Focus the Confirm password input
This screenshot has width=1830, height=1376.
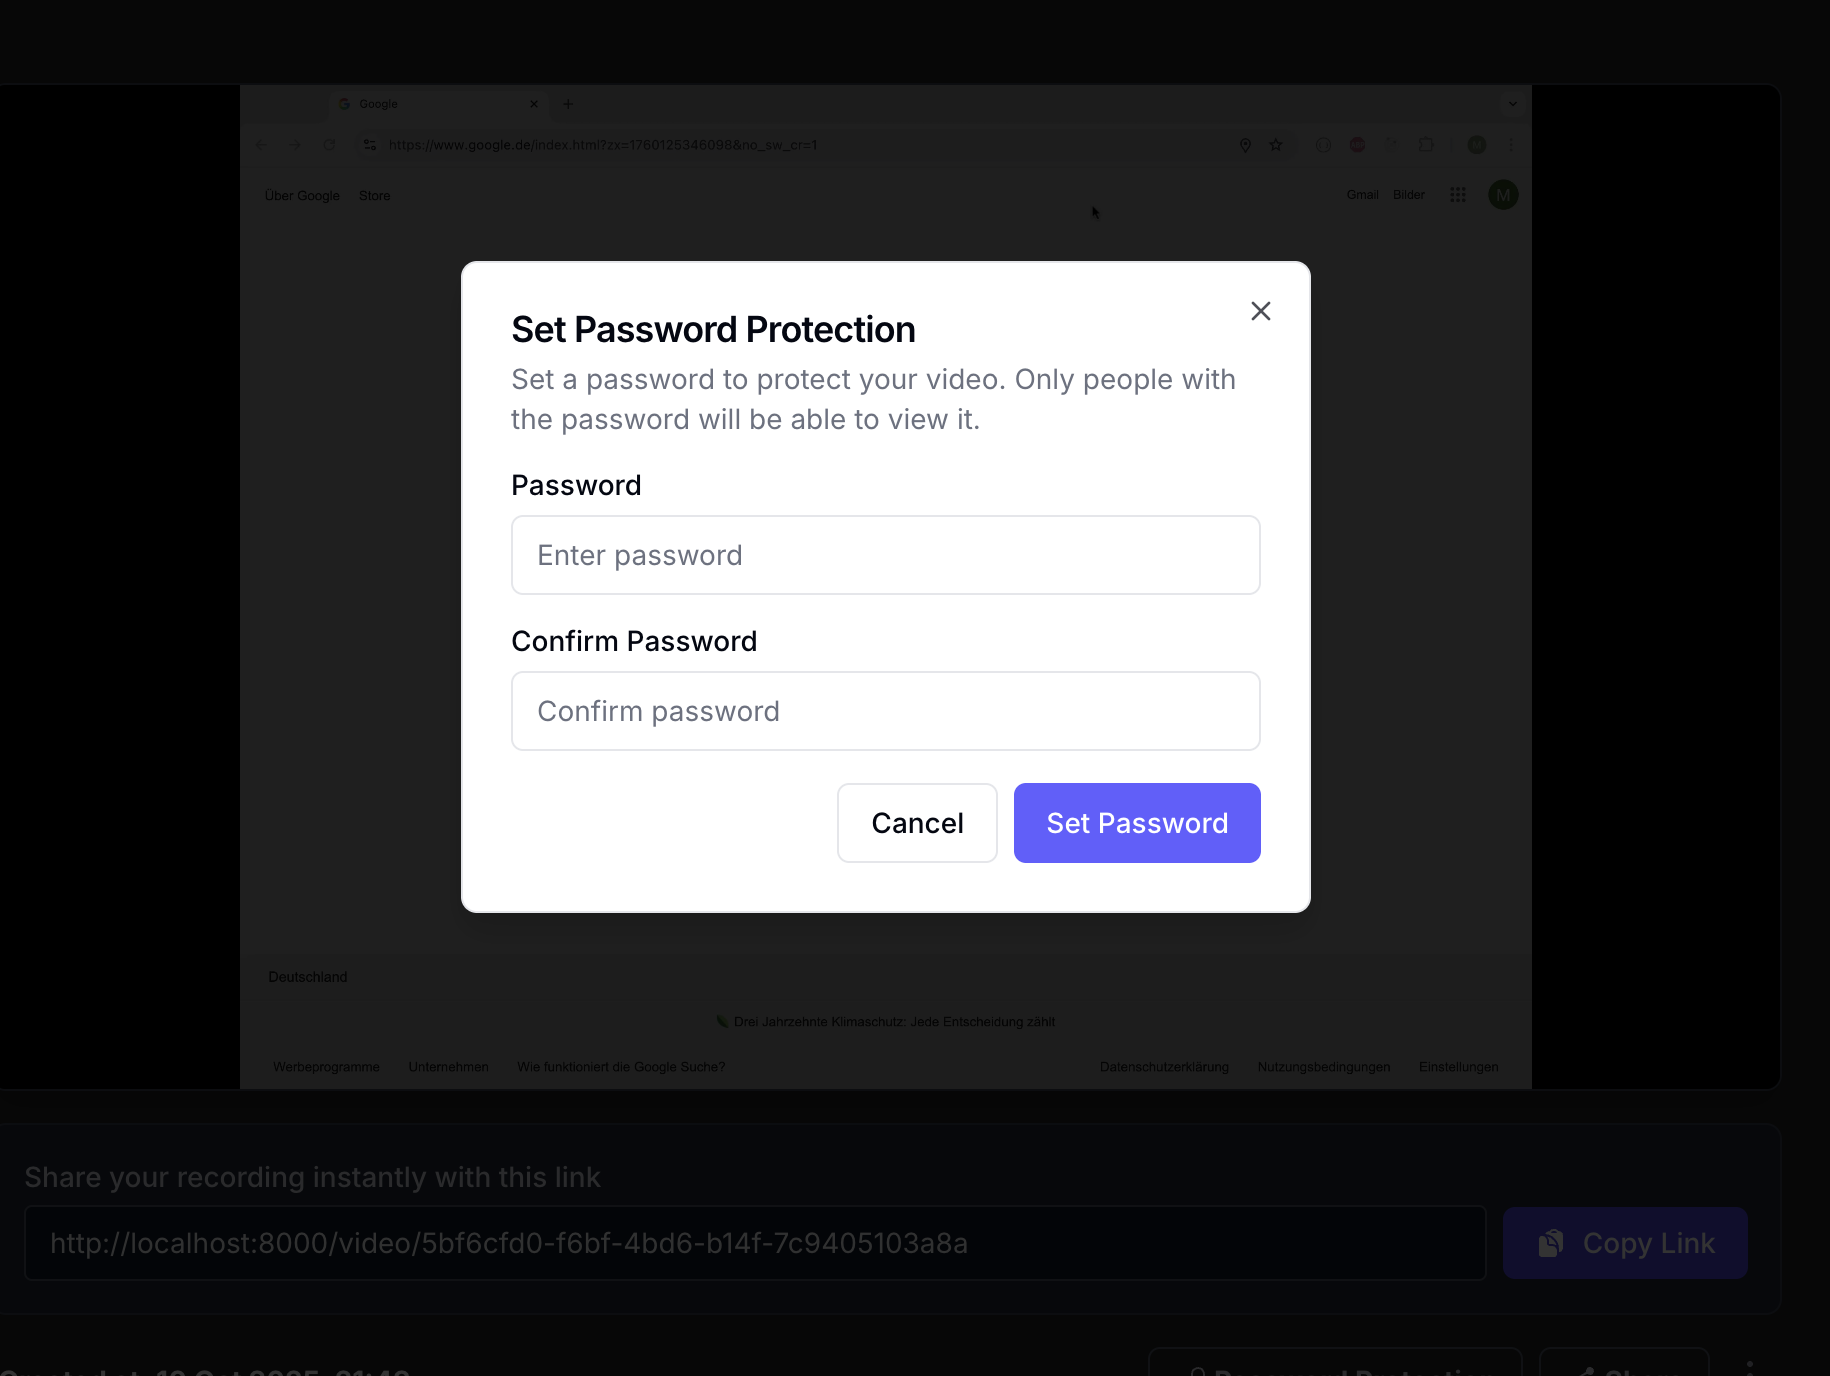(885, 711)
